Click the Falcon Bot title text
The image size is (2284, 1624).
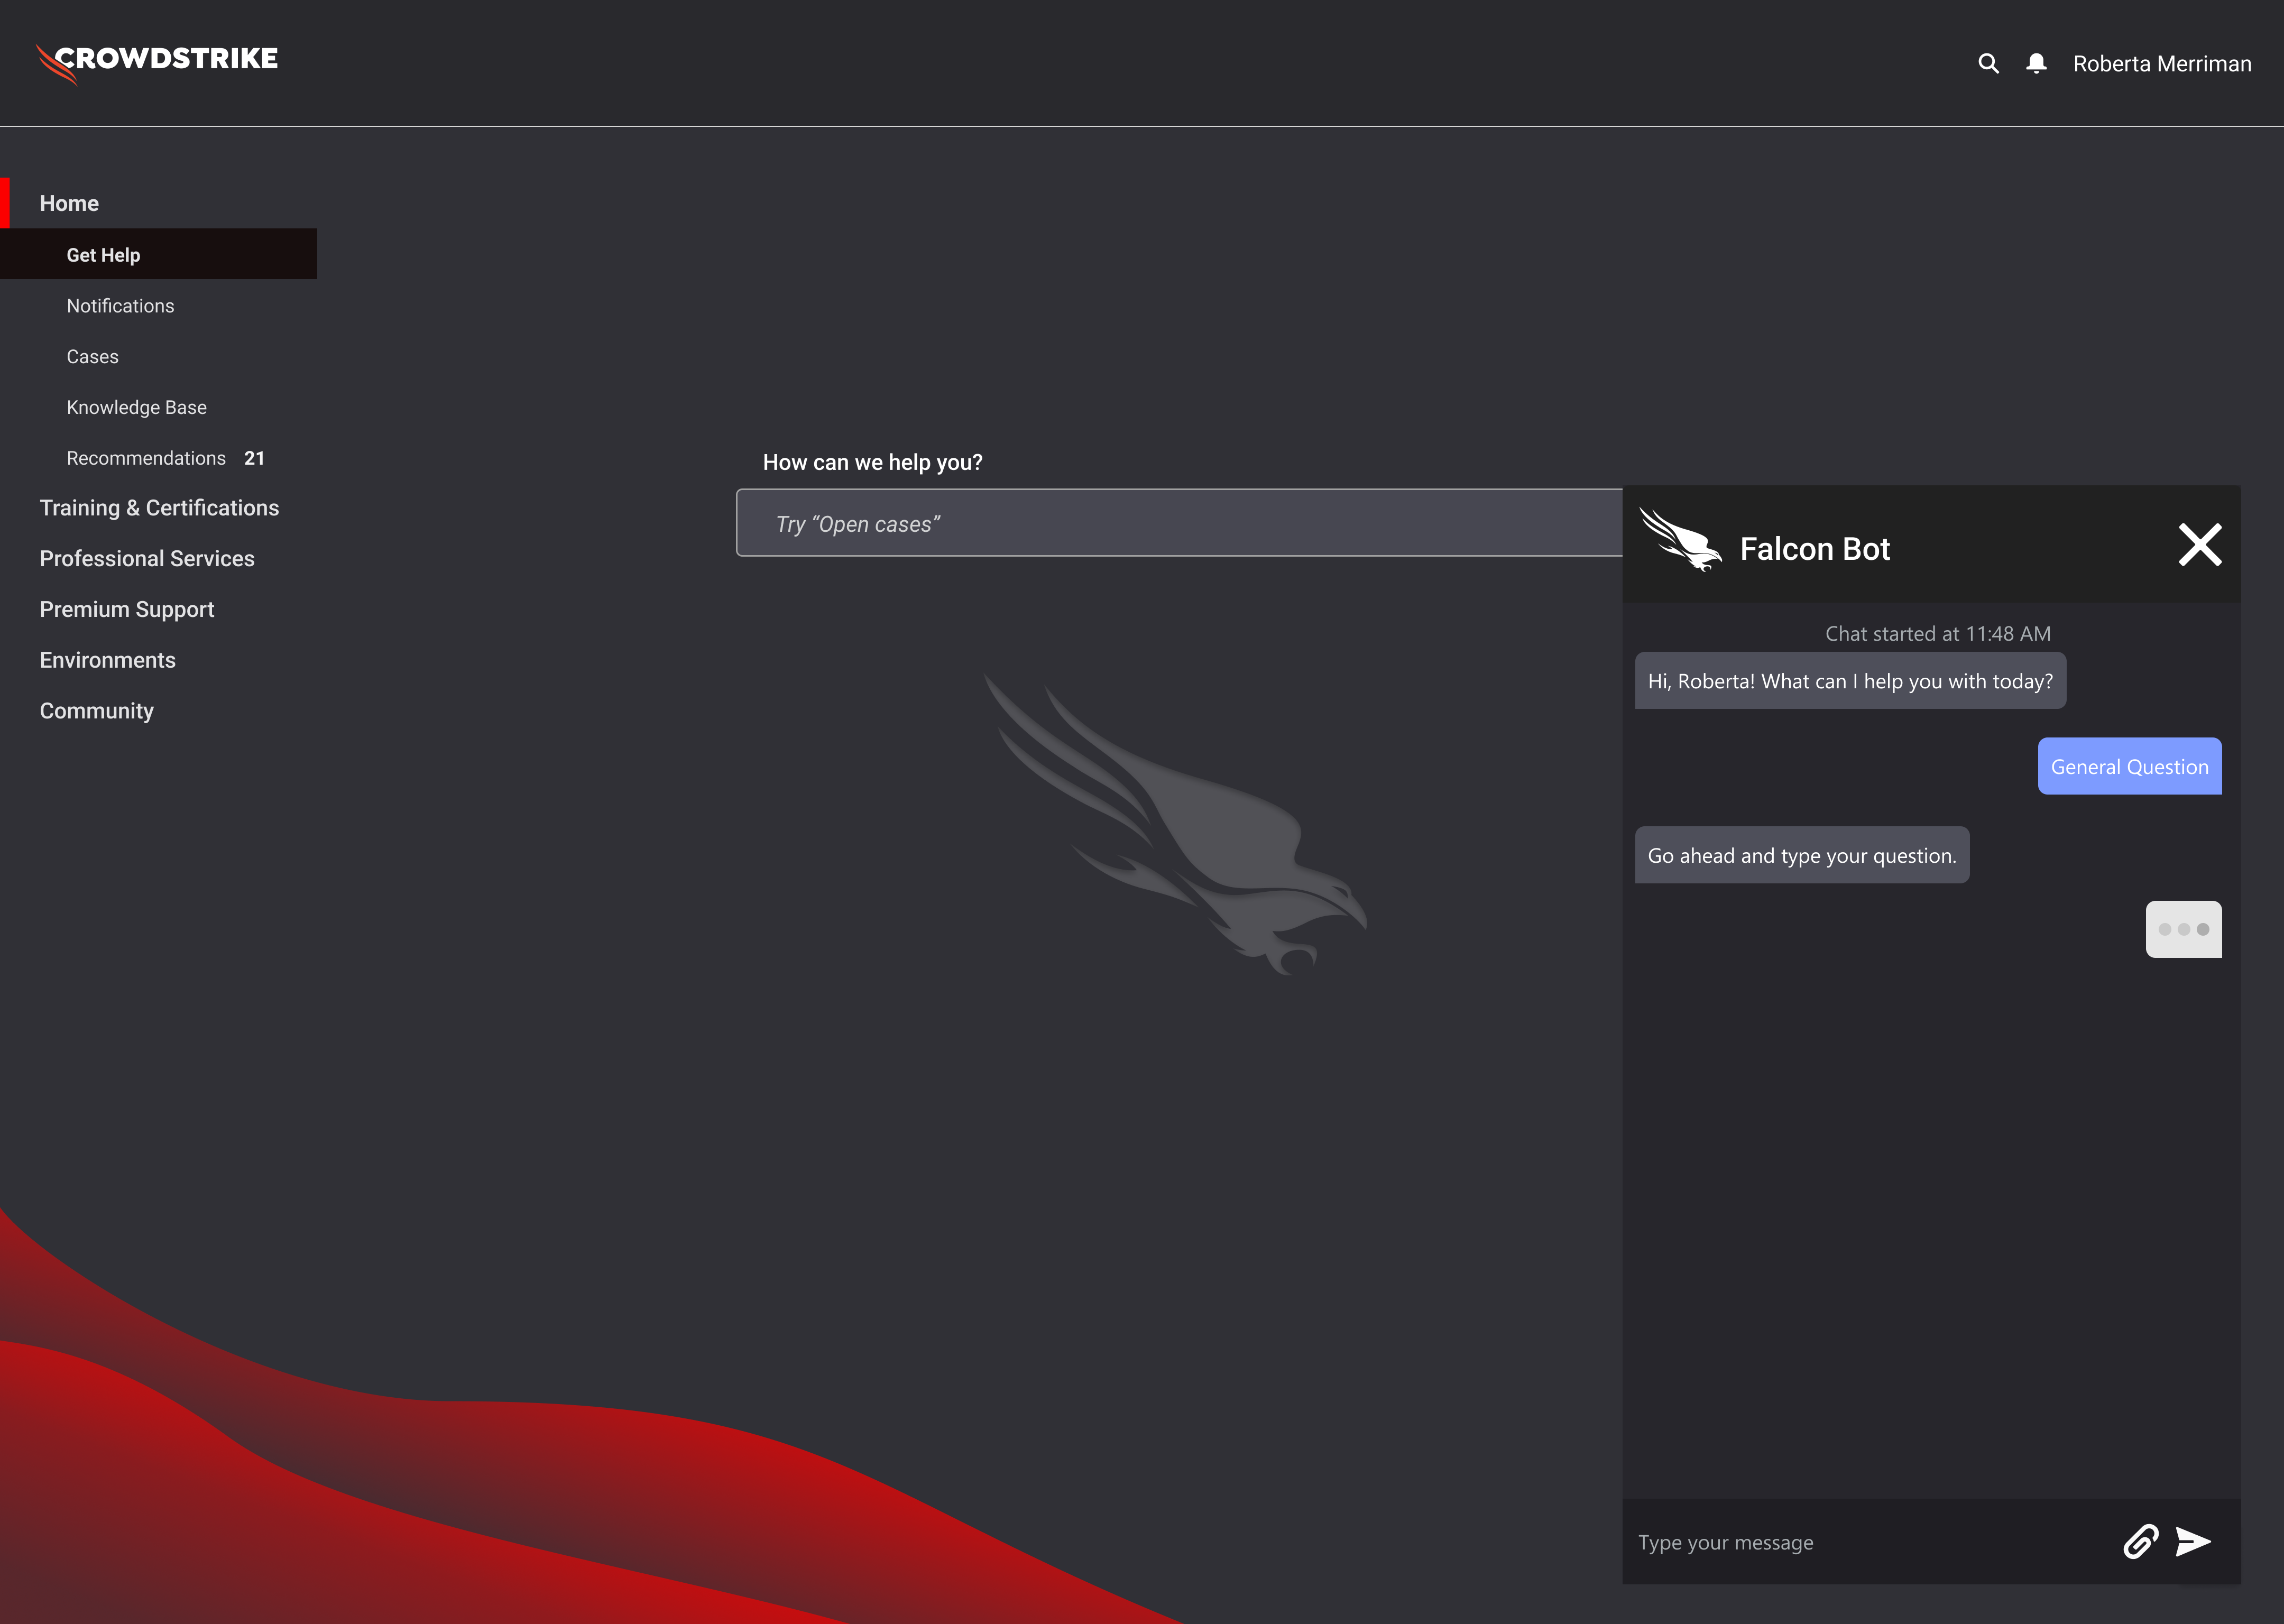pos(1814,549)
